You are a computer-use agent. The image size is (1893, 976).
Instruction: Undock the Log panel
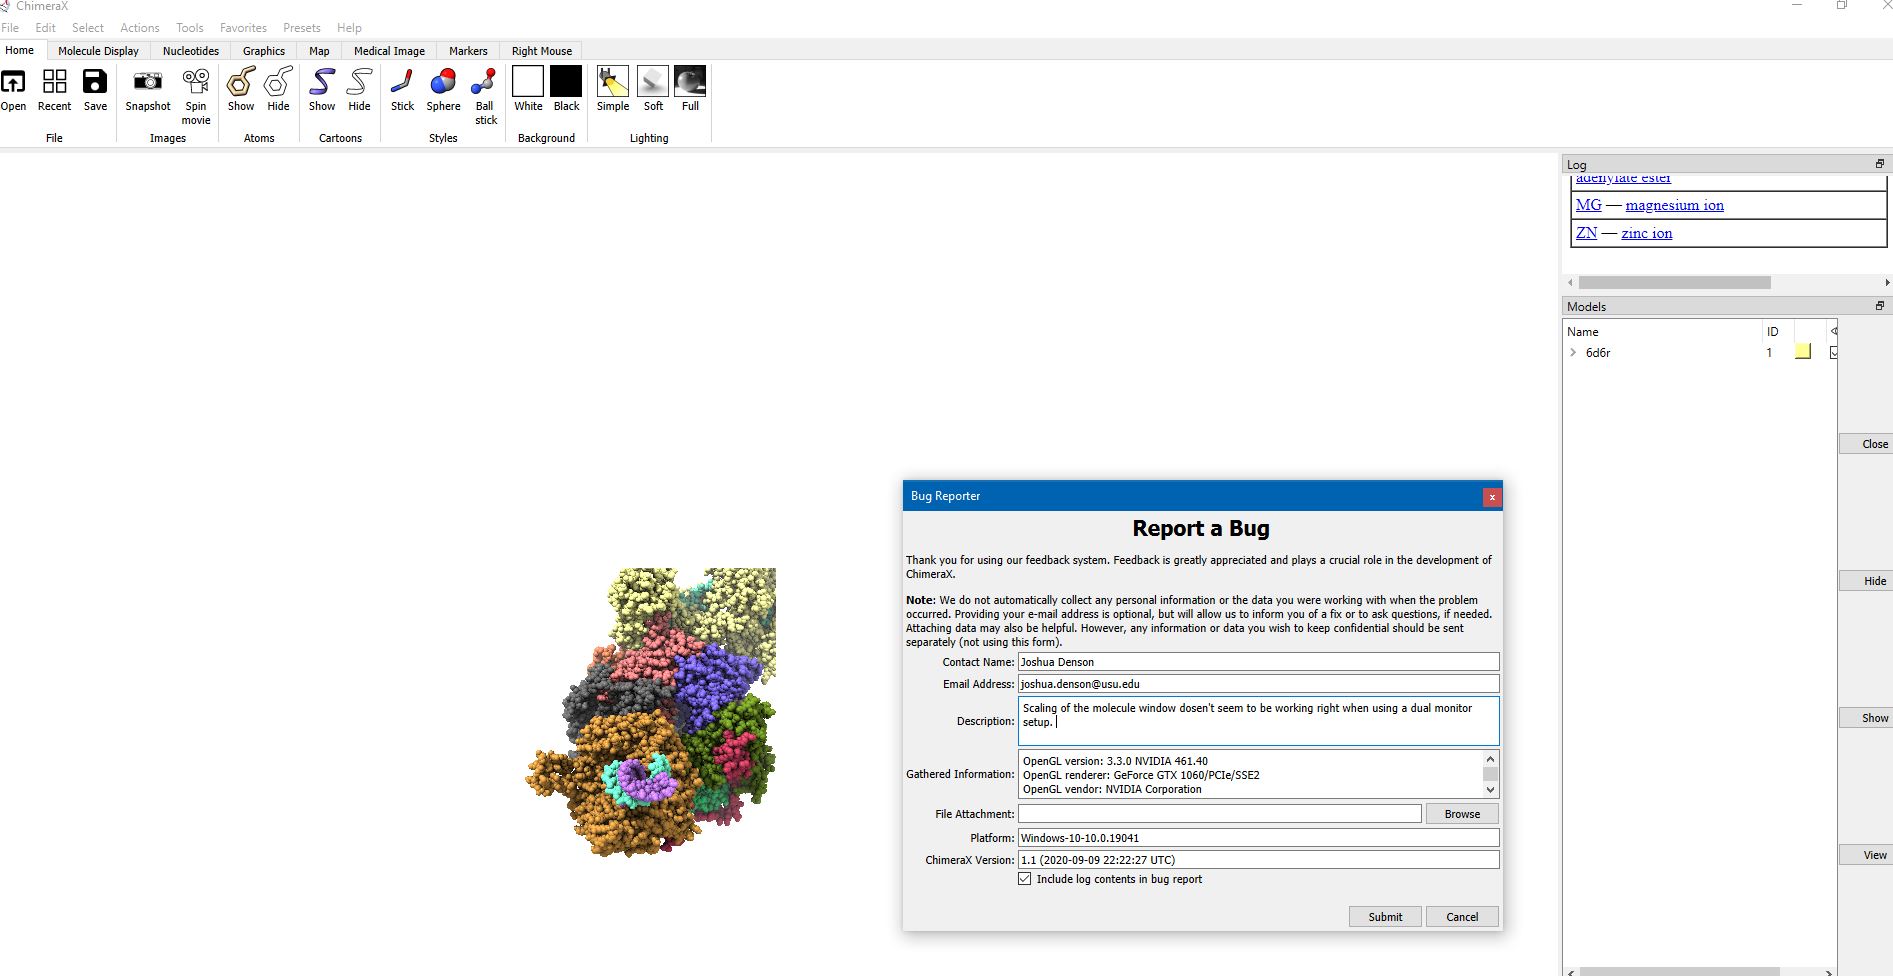click(x=1879, y=164)
